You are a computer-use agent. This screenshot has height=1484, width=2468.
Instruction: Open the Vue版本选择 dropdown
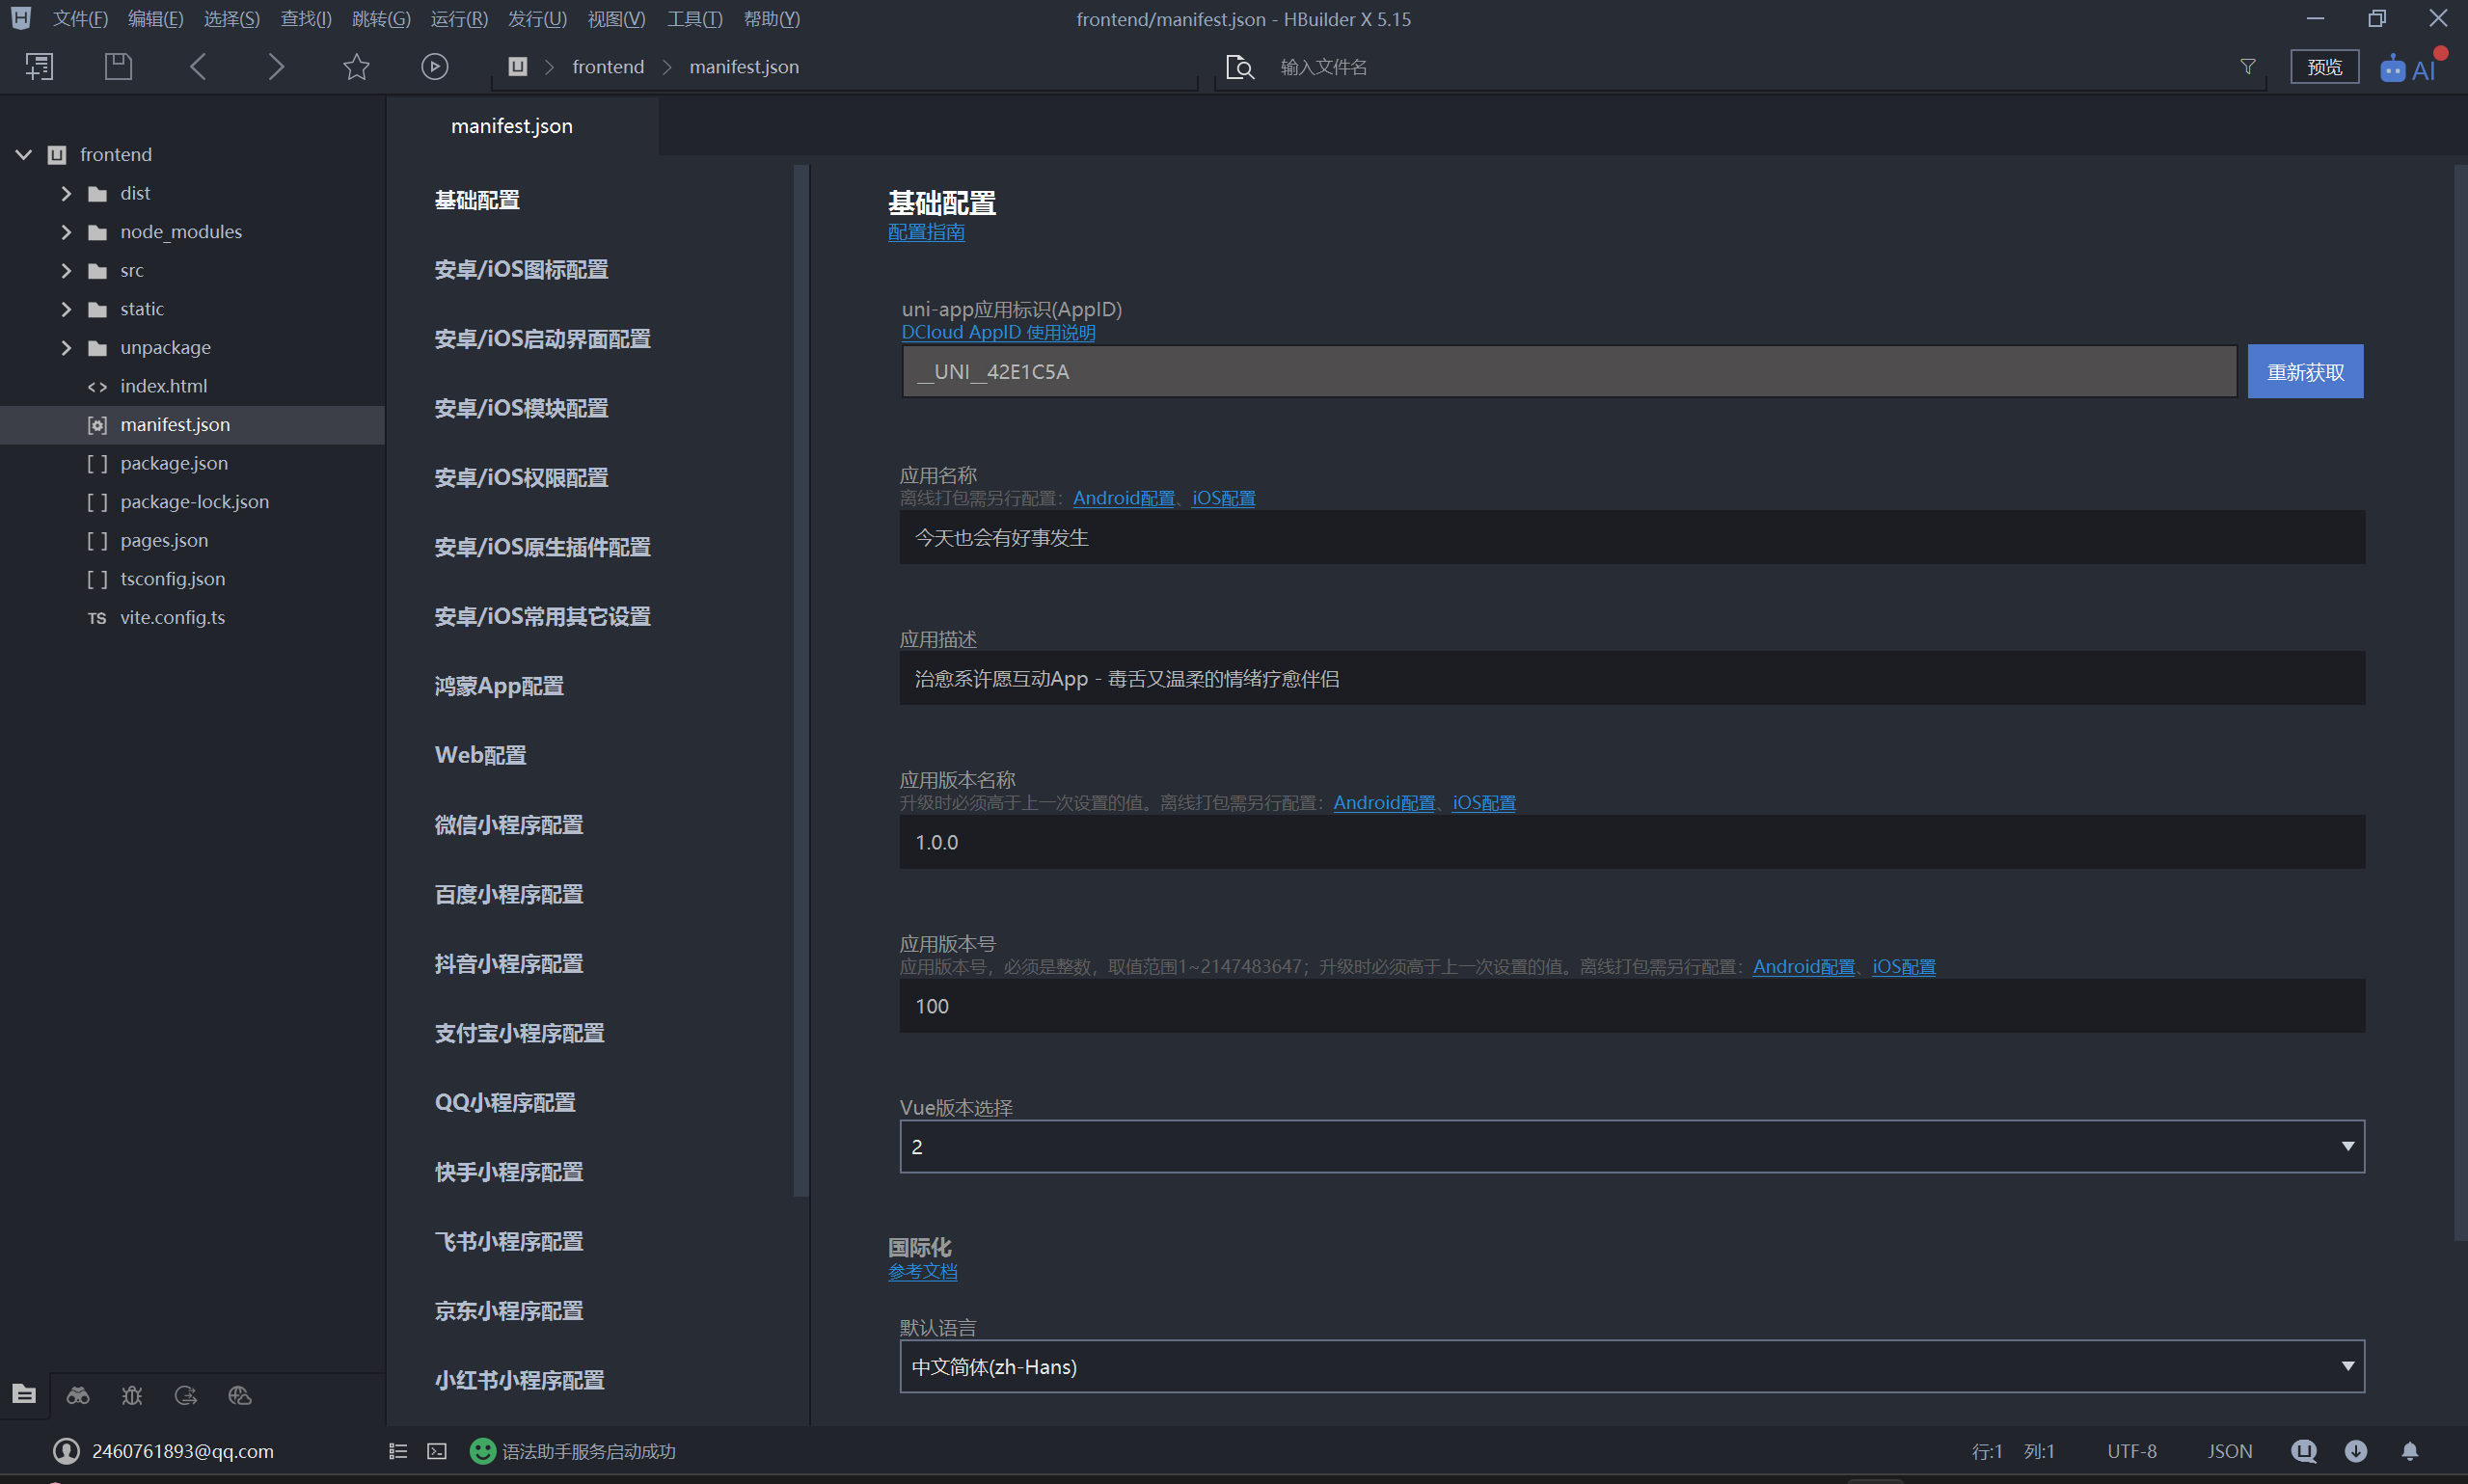click(x=1632, y=1146)
